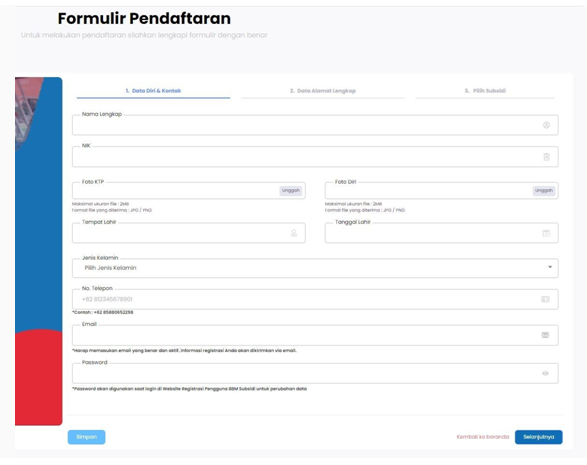The height and width of the screenshot is (465, 587).
Task: Switch to Data Alamat Lengkap tab
Action: coord(323,91)
